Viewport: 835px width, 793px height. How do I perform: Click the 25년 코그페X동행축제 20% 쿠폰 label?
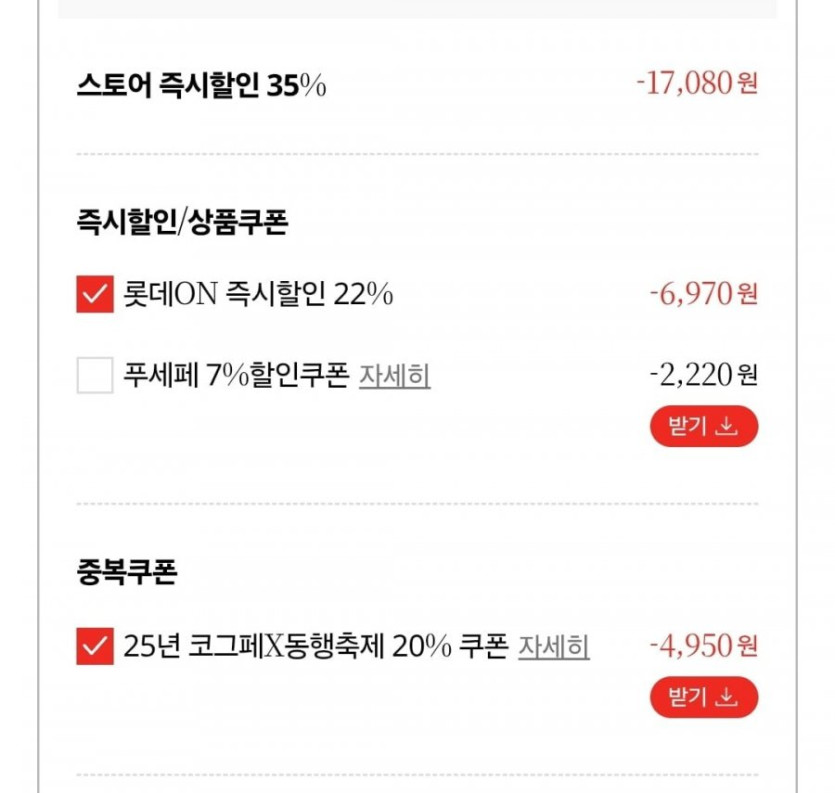316,647
